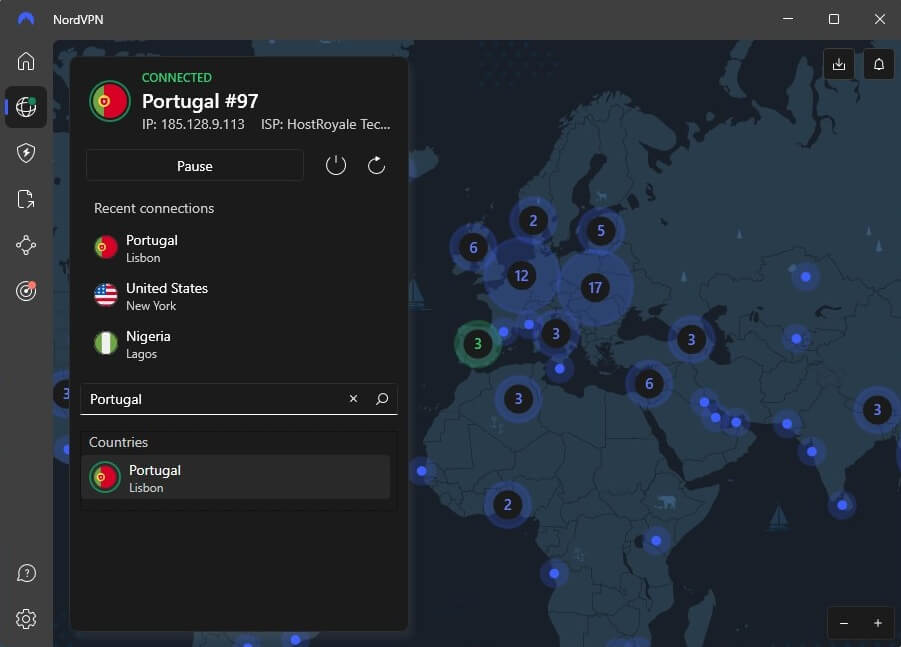Open the Home panel from the sidebar
The image size is (901, 647).
26,61
